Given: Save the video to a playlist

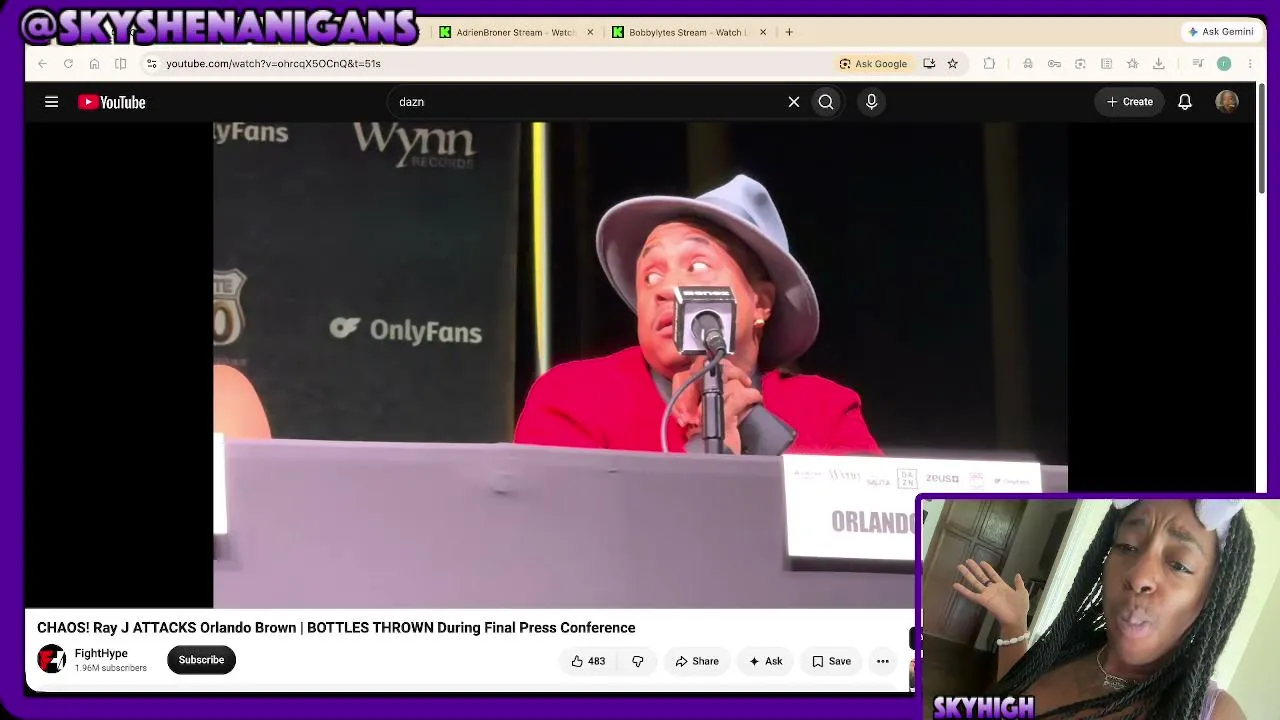Looking at the screenshot, I should (831, 661).
